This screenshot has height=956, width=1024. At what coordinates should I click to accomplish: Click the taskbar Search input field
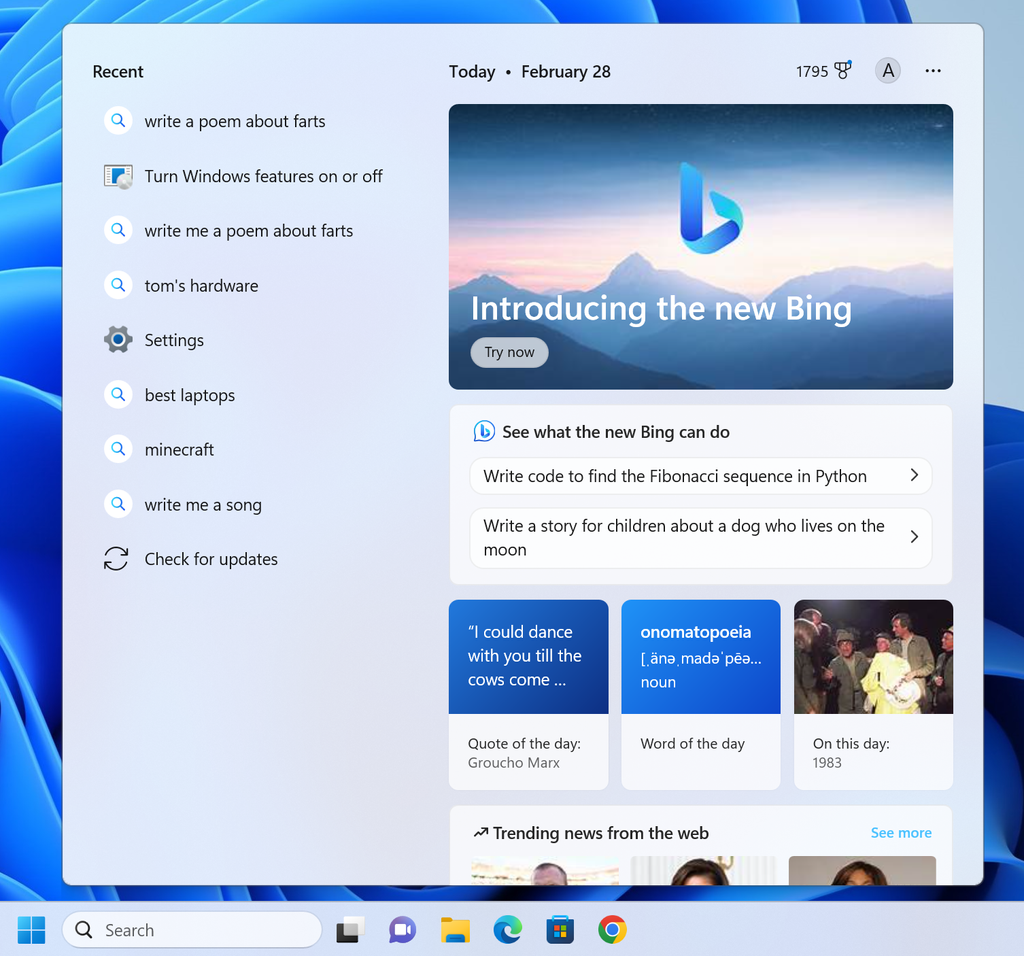click(192, 930)
